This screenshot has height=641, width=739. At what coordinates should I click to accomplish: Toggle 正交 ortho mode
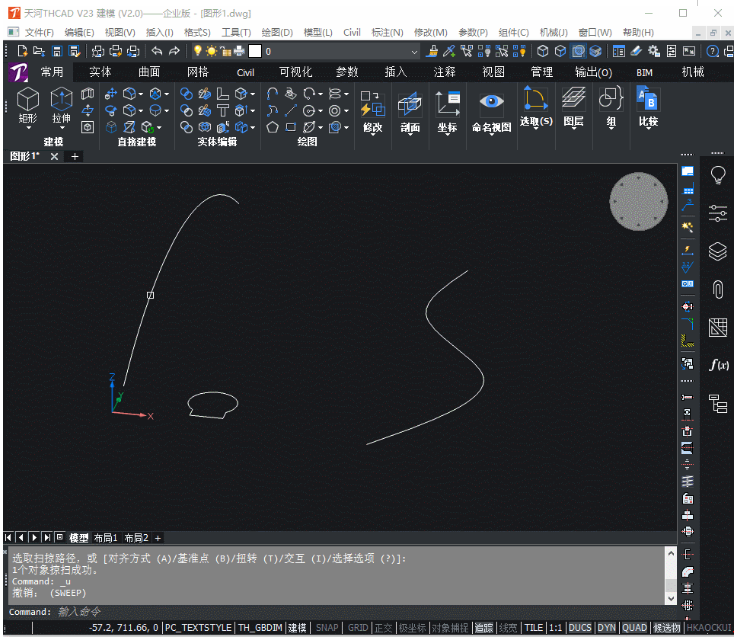point(383,628)
